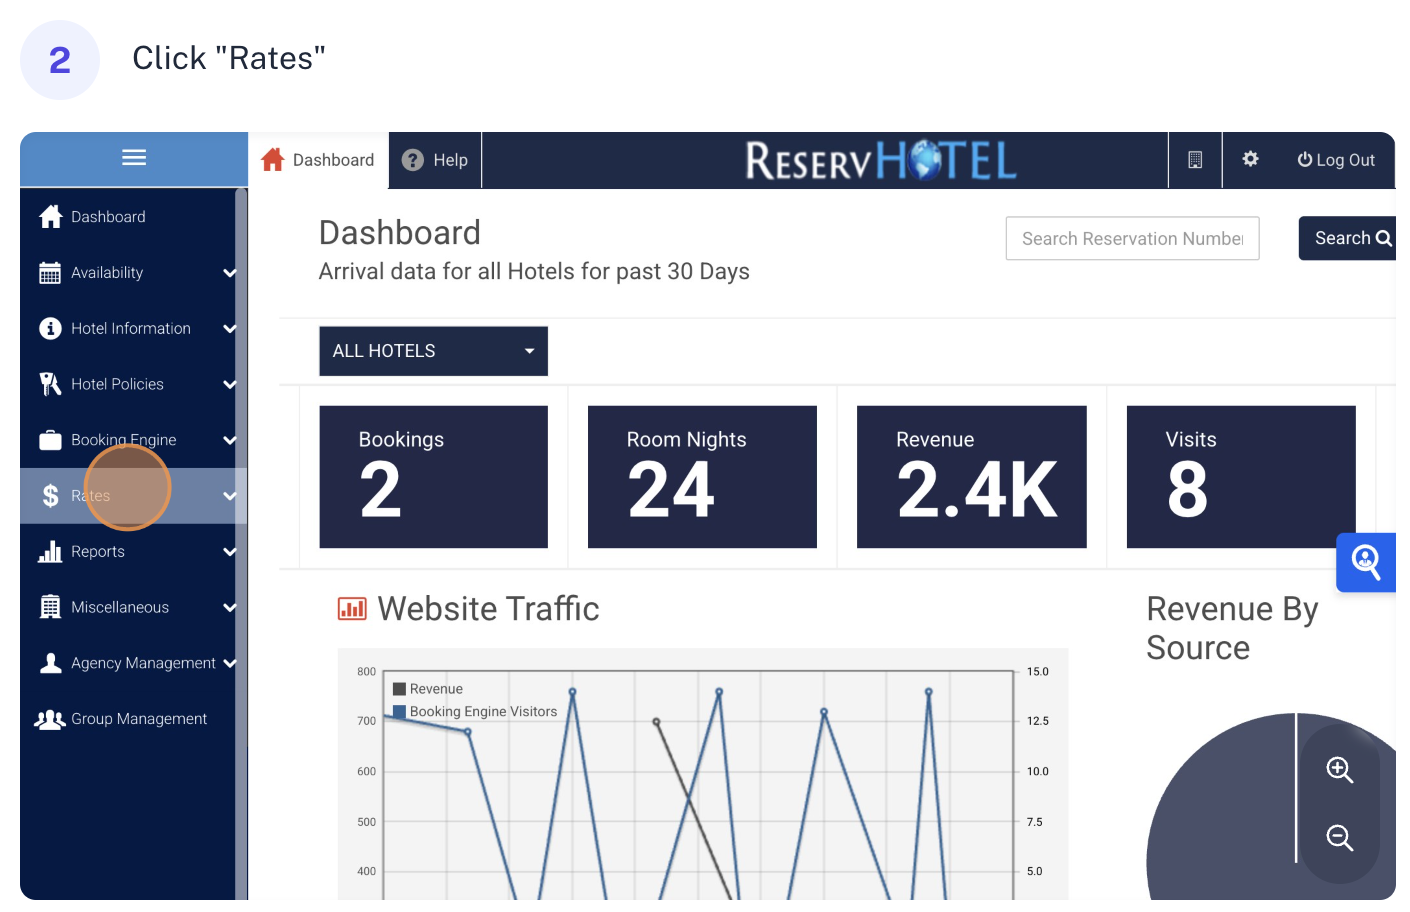Open the Miscellaneous menu item

tap(128, 607)
